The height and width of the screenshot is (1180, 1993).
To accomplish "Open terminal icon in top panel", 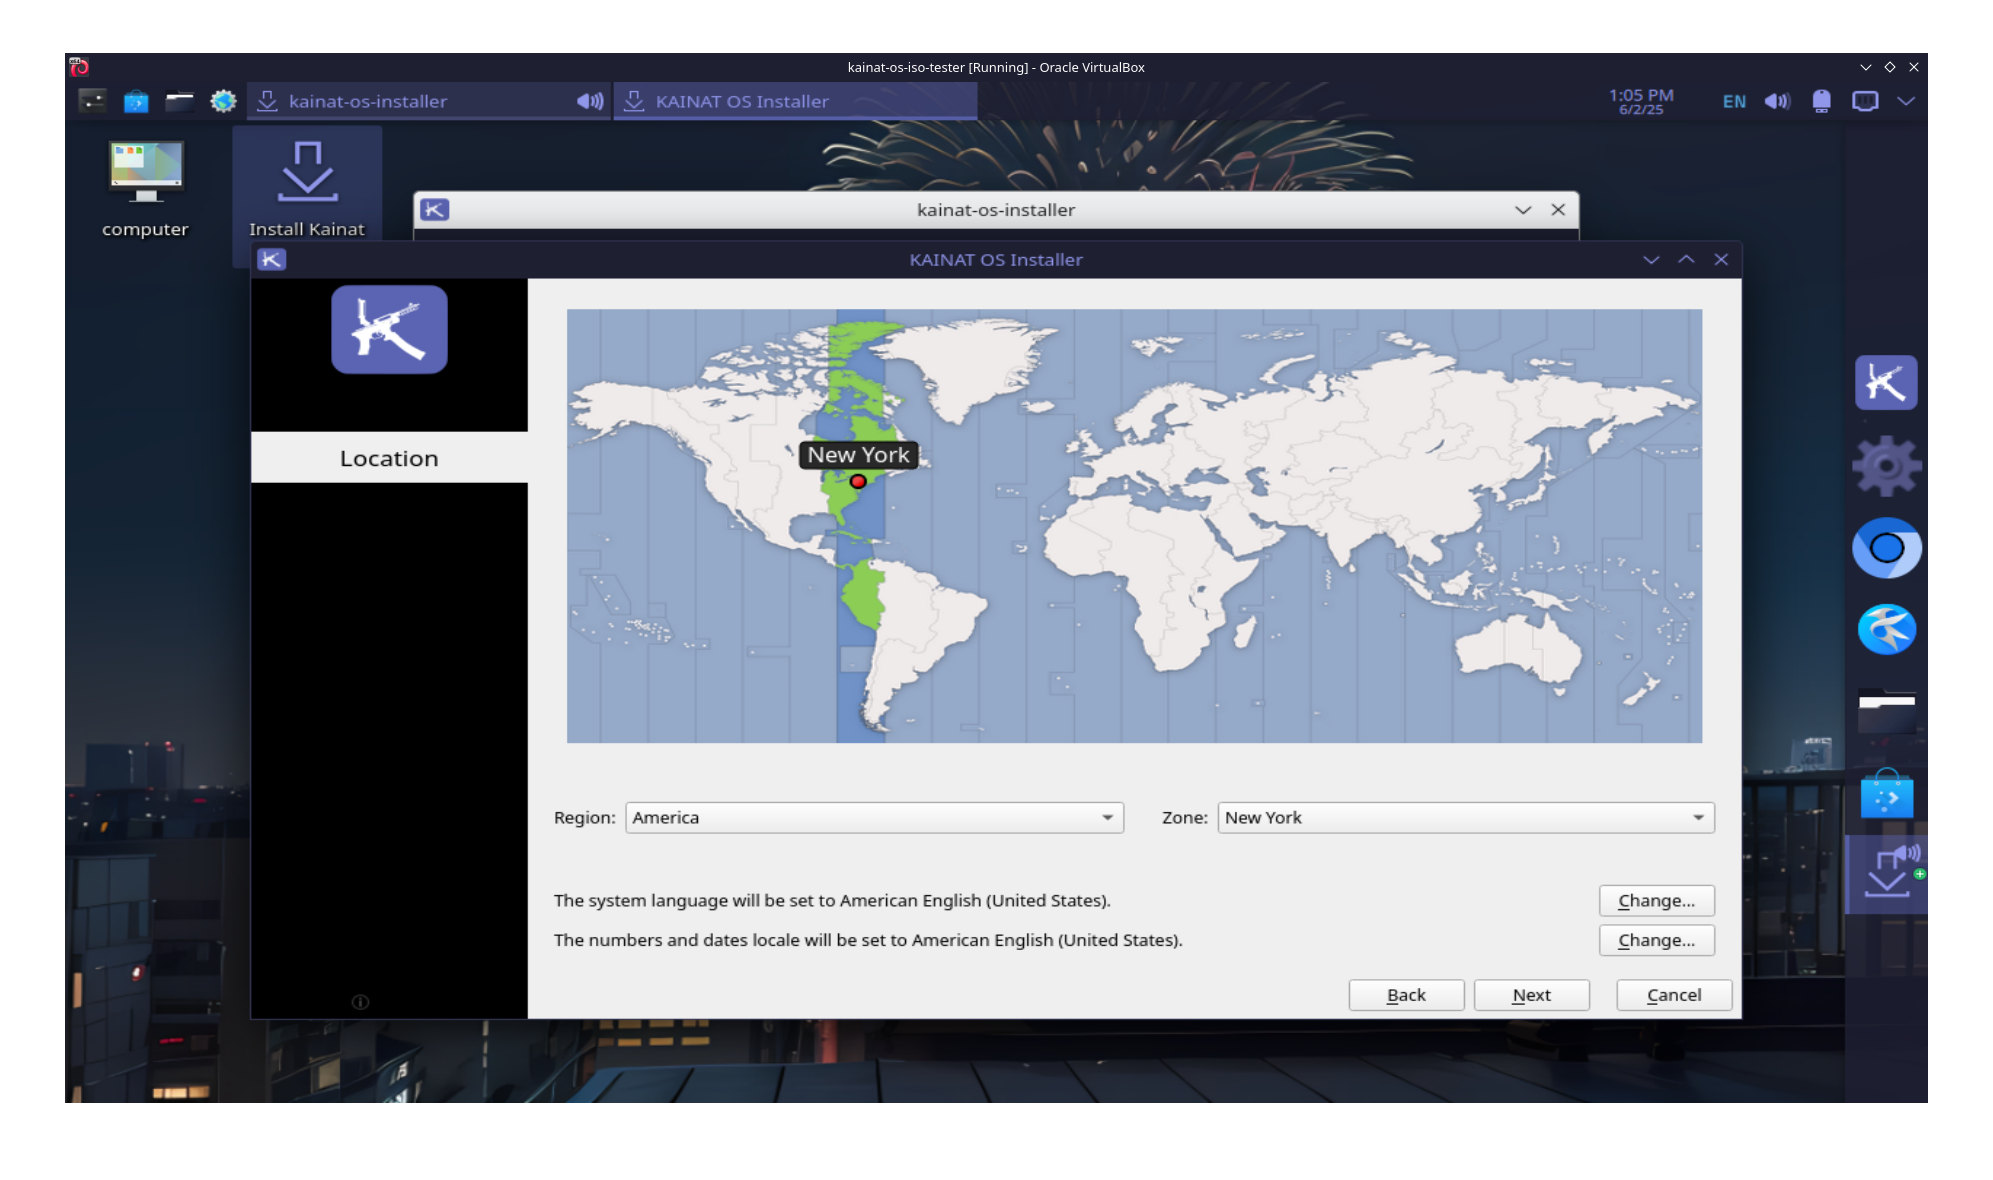I will coord(92,101).
